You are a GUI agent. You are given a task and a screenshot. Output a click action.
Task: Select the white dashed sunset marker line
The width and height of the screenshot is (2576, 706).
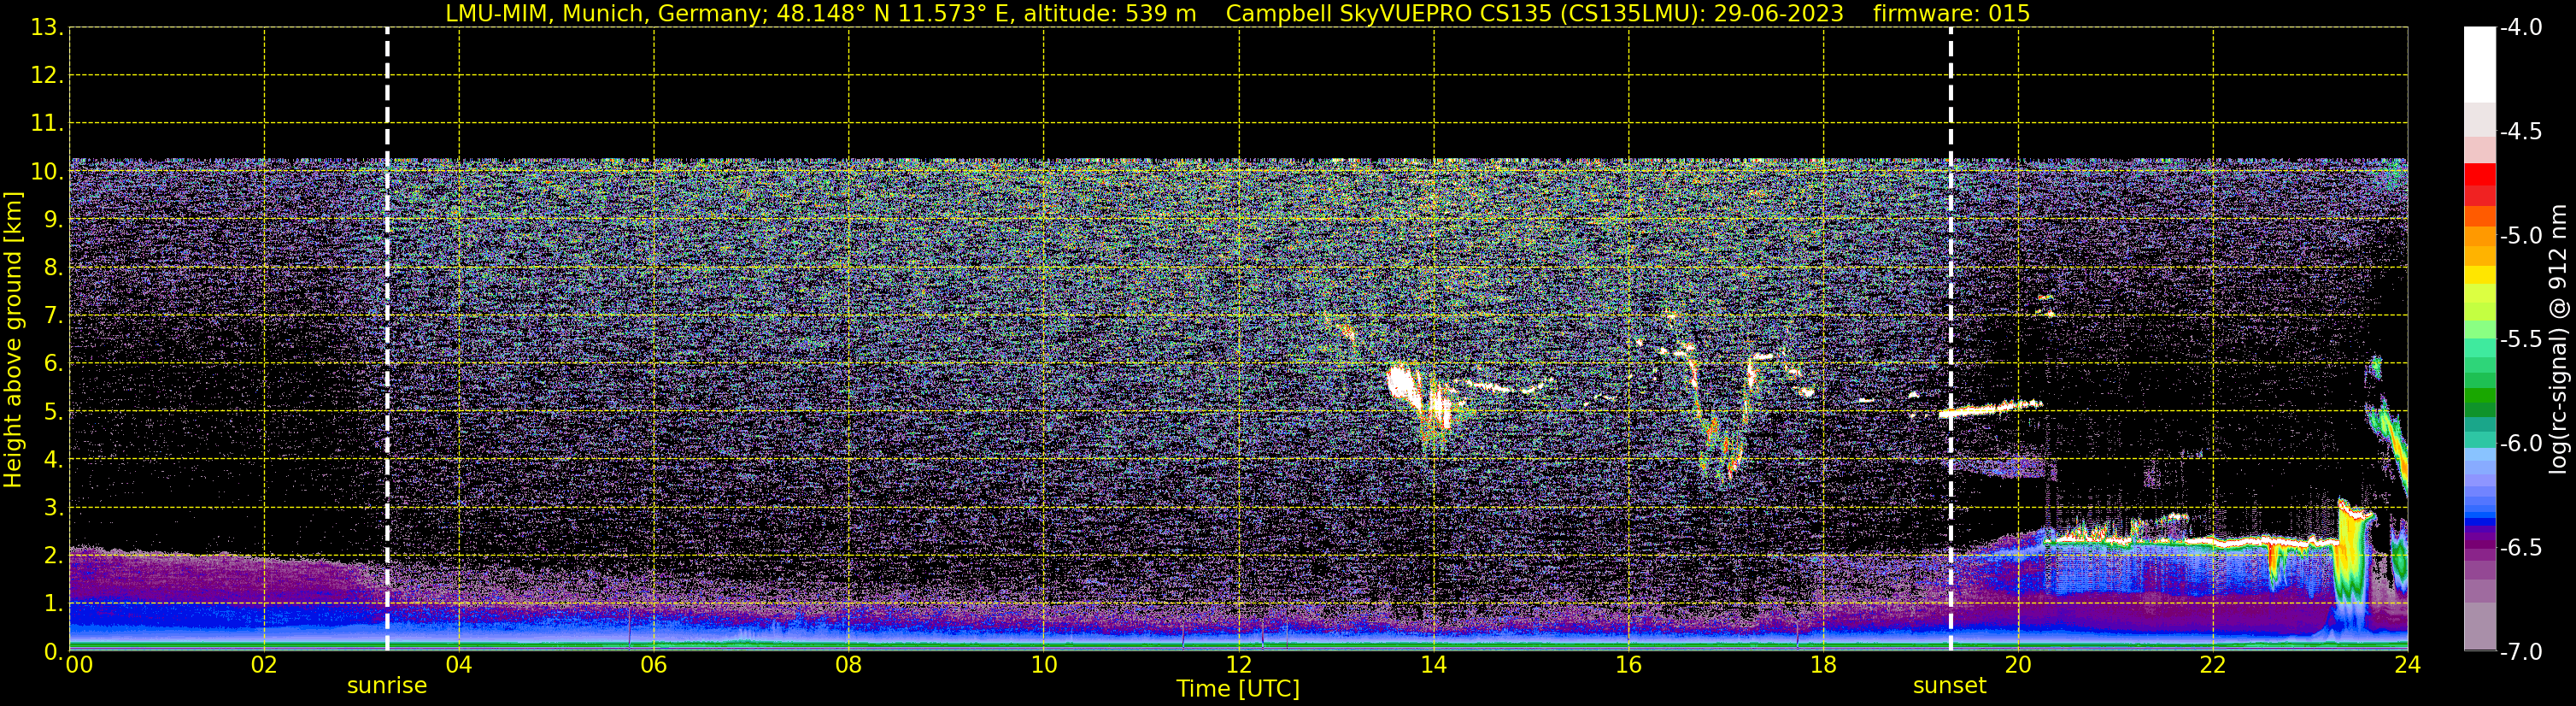(x=1950, y=339)
